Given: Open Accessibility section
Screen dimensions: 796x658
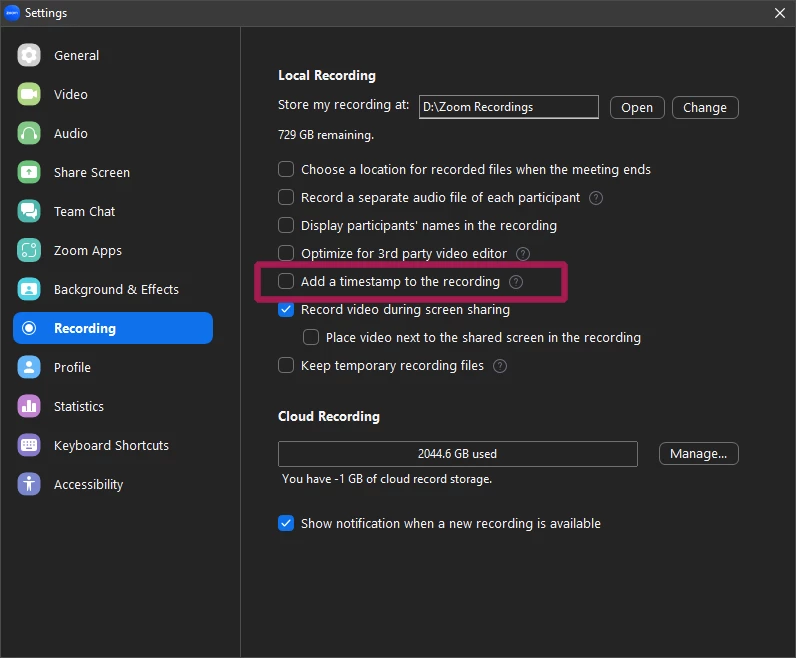Looking at the screenshot, I should (113, 484).
